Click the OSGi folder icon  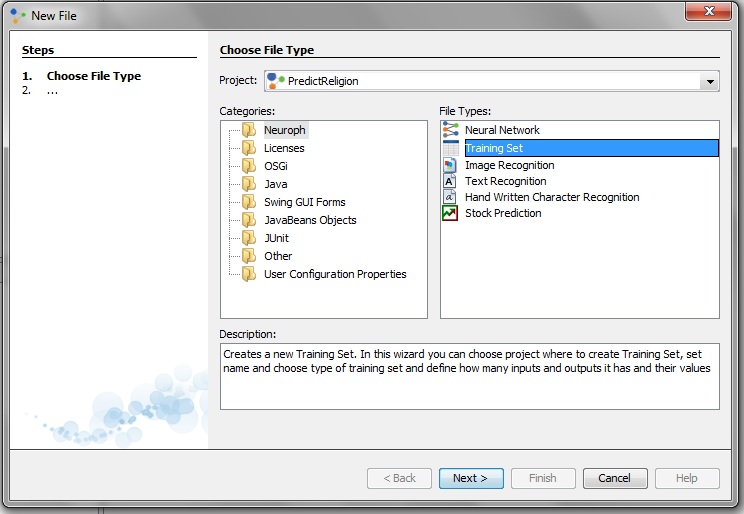tap(249, 166)
